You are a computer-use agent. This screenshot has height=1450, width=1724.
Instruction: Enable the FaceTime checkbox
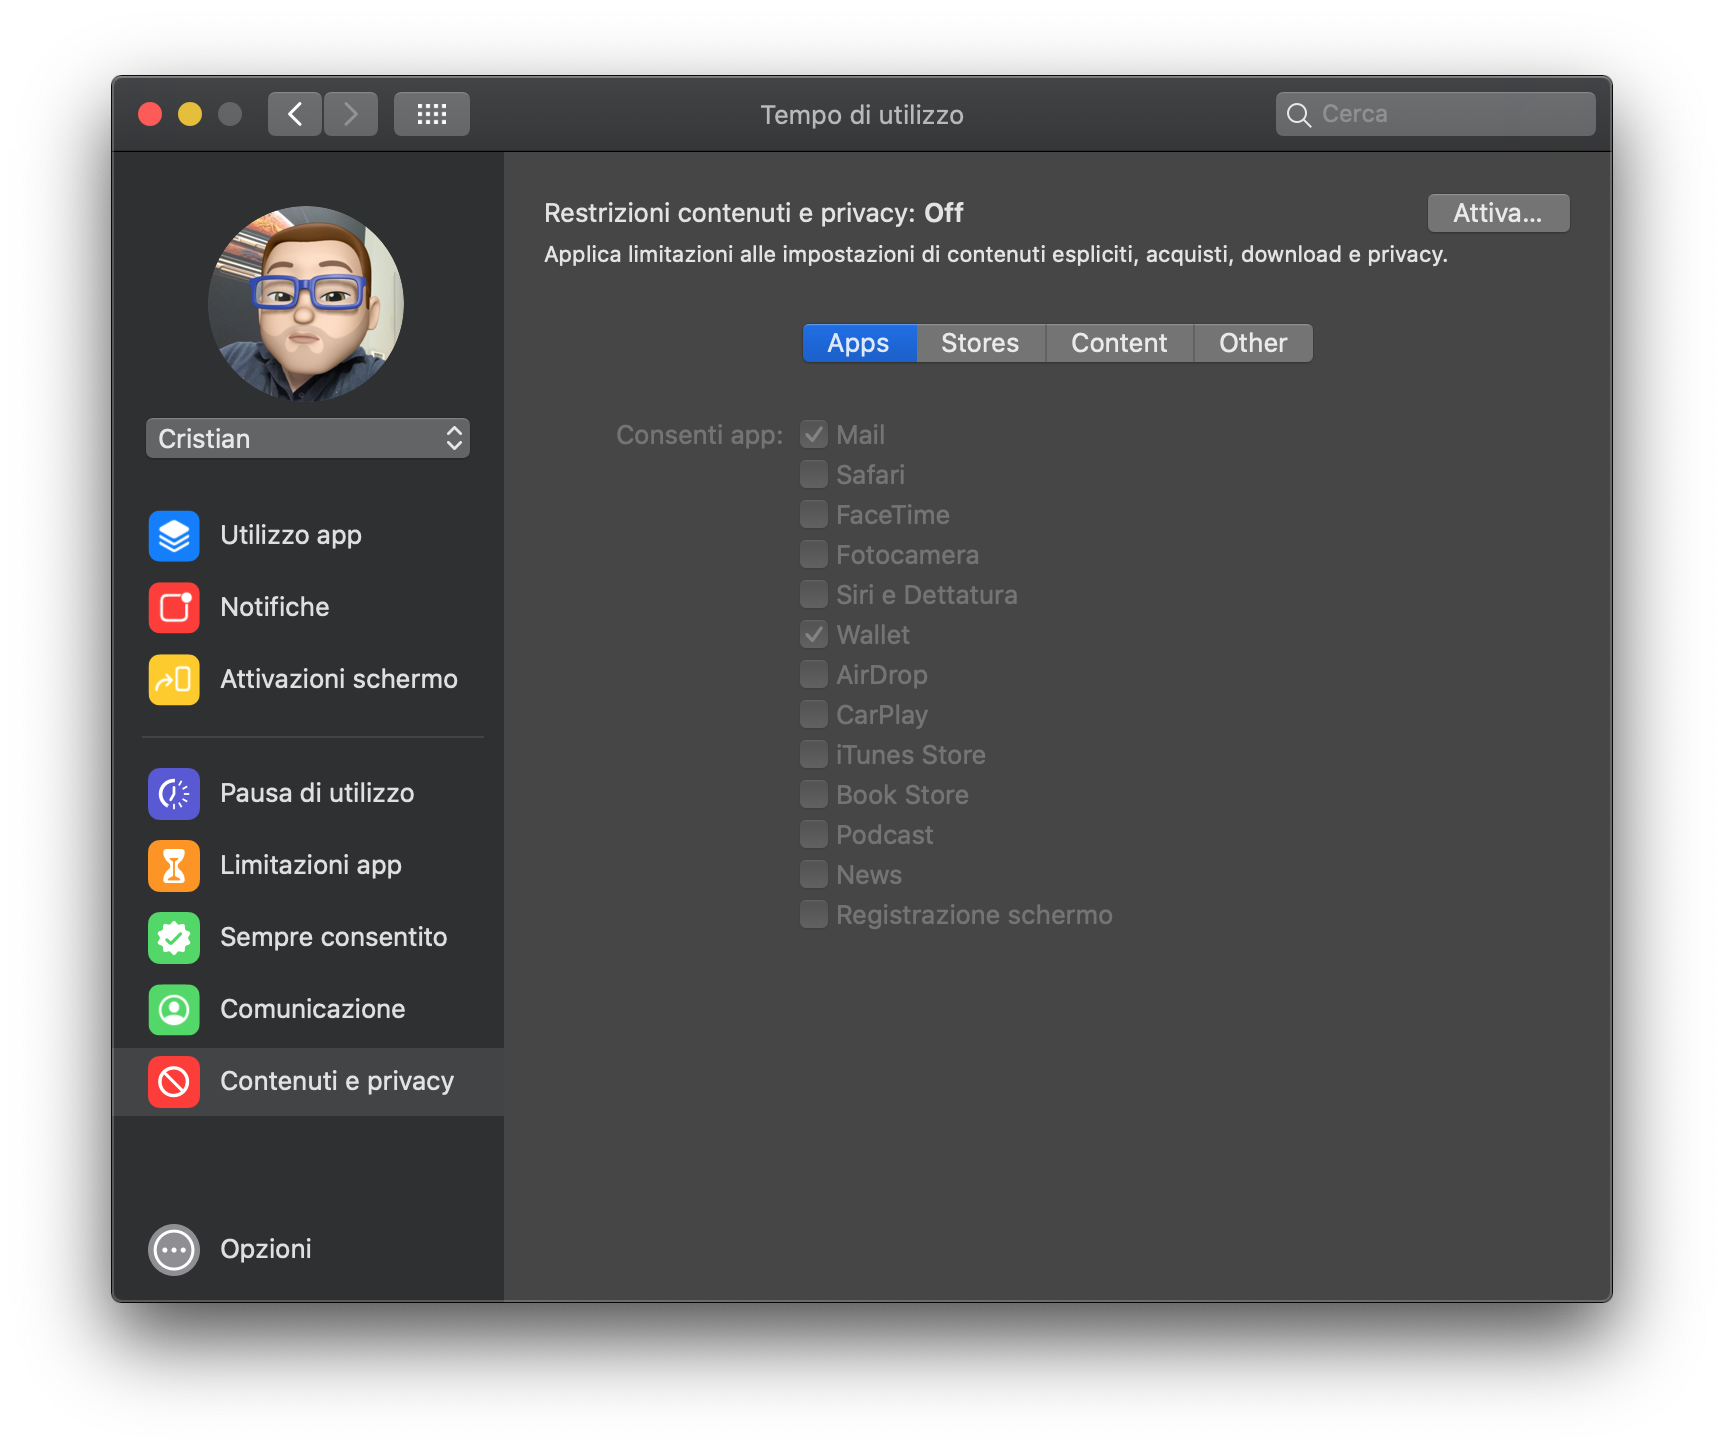(x=814, y=515)
